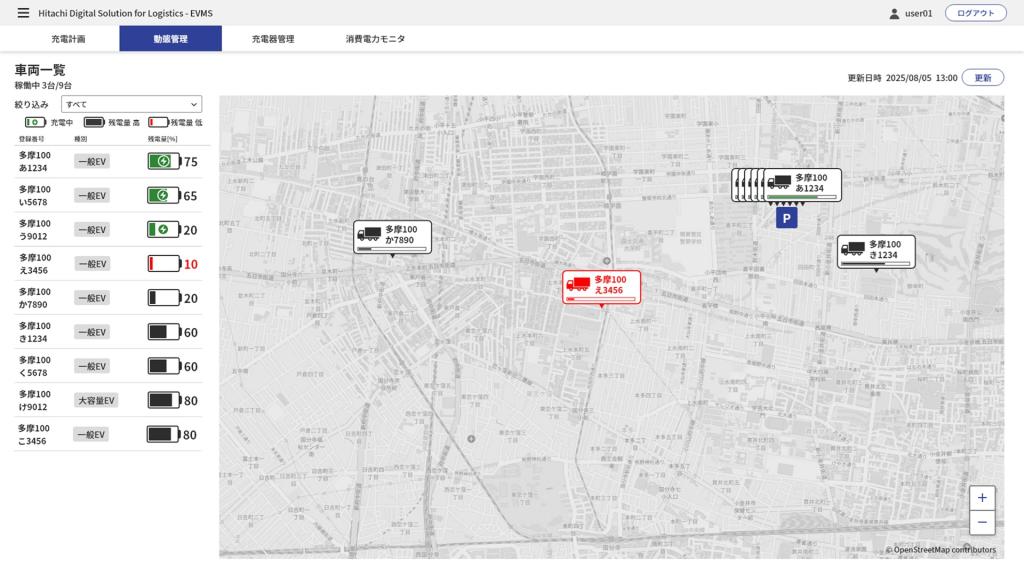Select truck marker 多摩100 き1234 on map
This screenshot has height=576, width=1024.
tap(876, 251)
